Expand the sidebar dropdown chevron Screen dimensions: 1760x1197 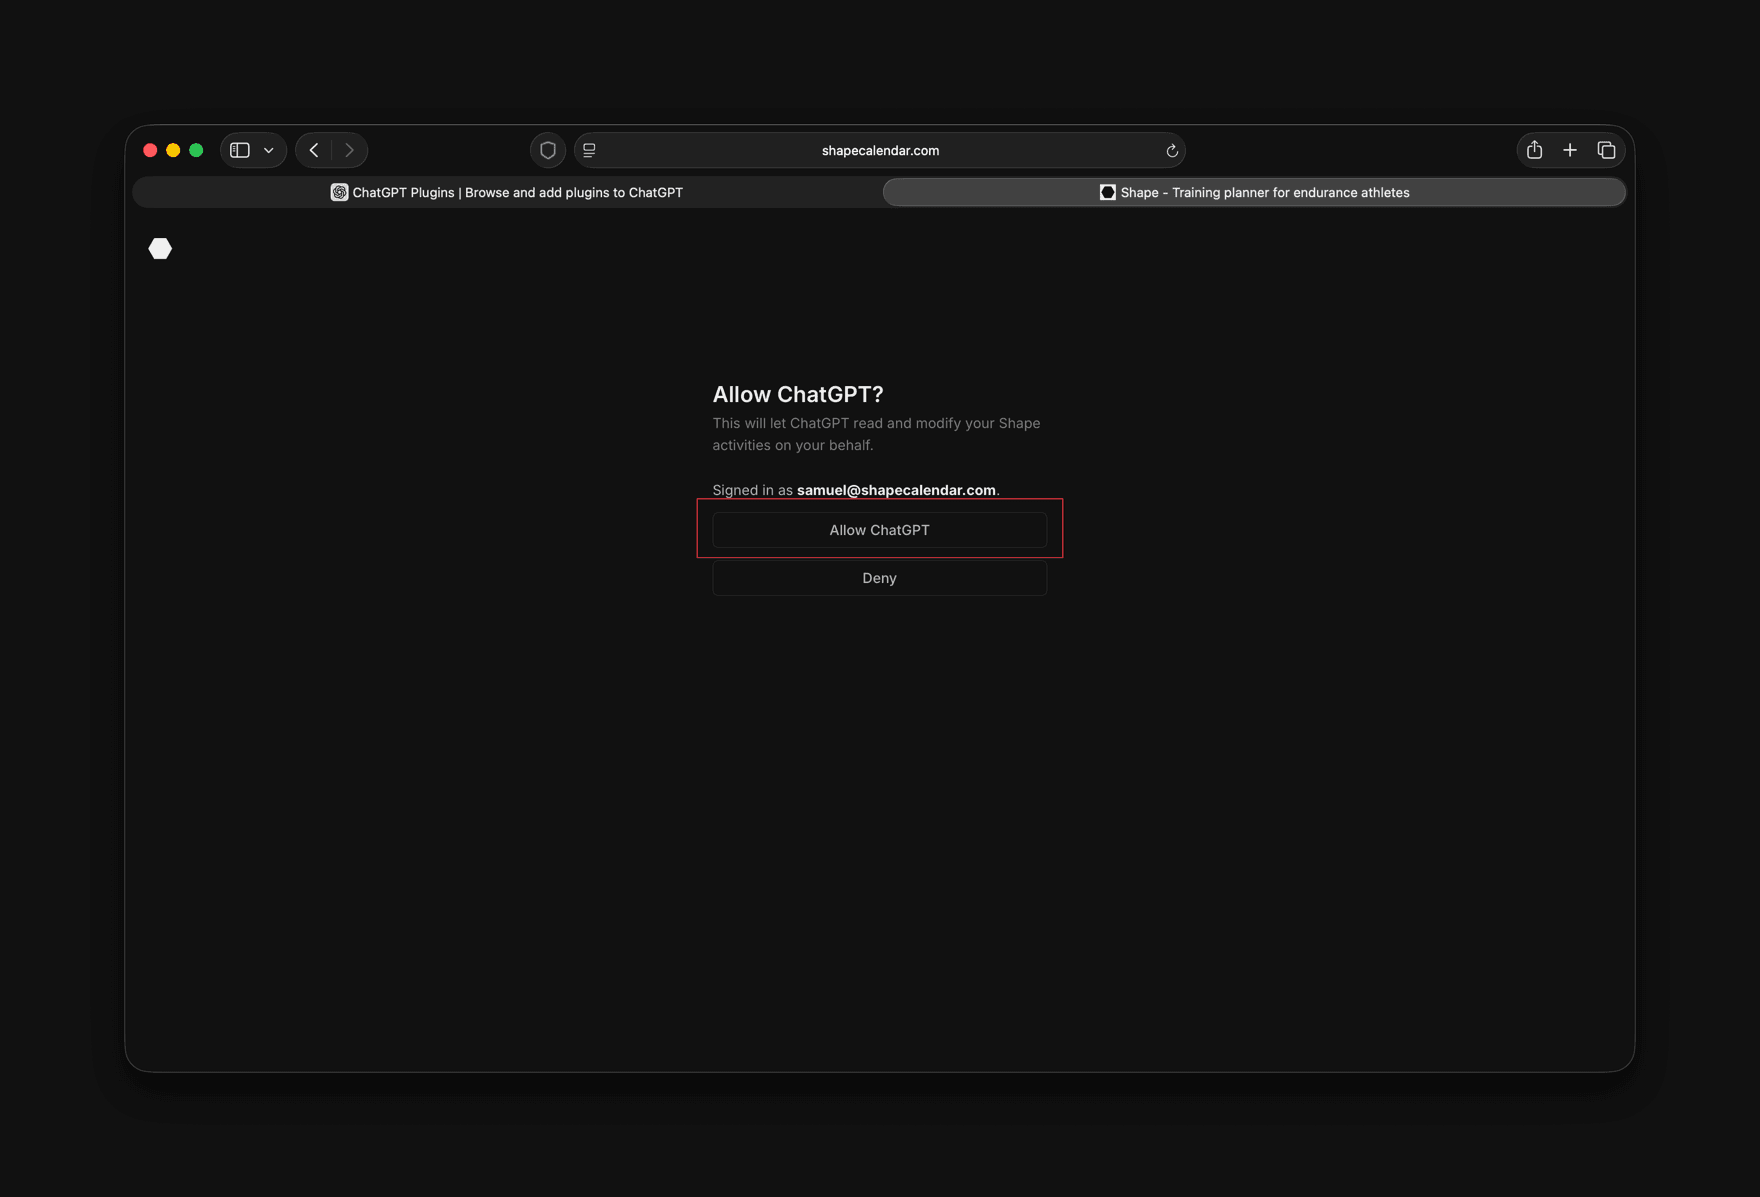pyautogui.click(x=269, y=150)
